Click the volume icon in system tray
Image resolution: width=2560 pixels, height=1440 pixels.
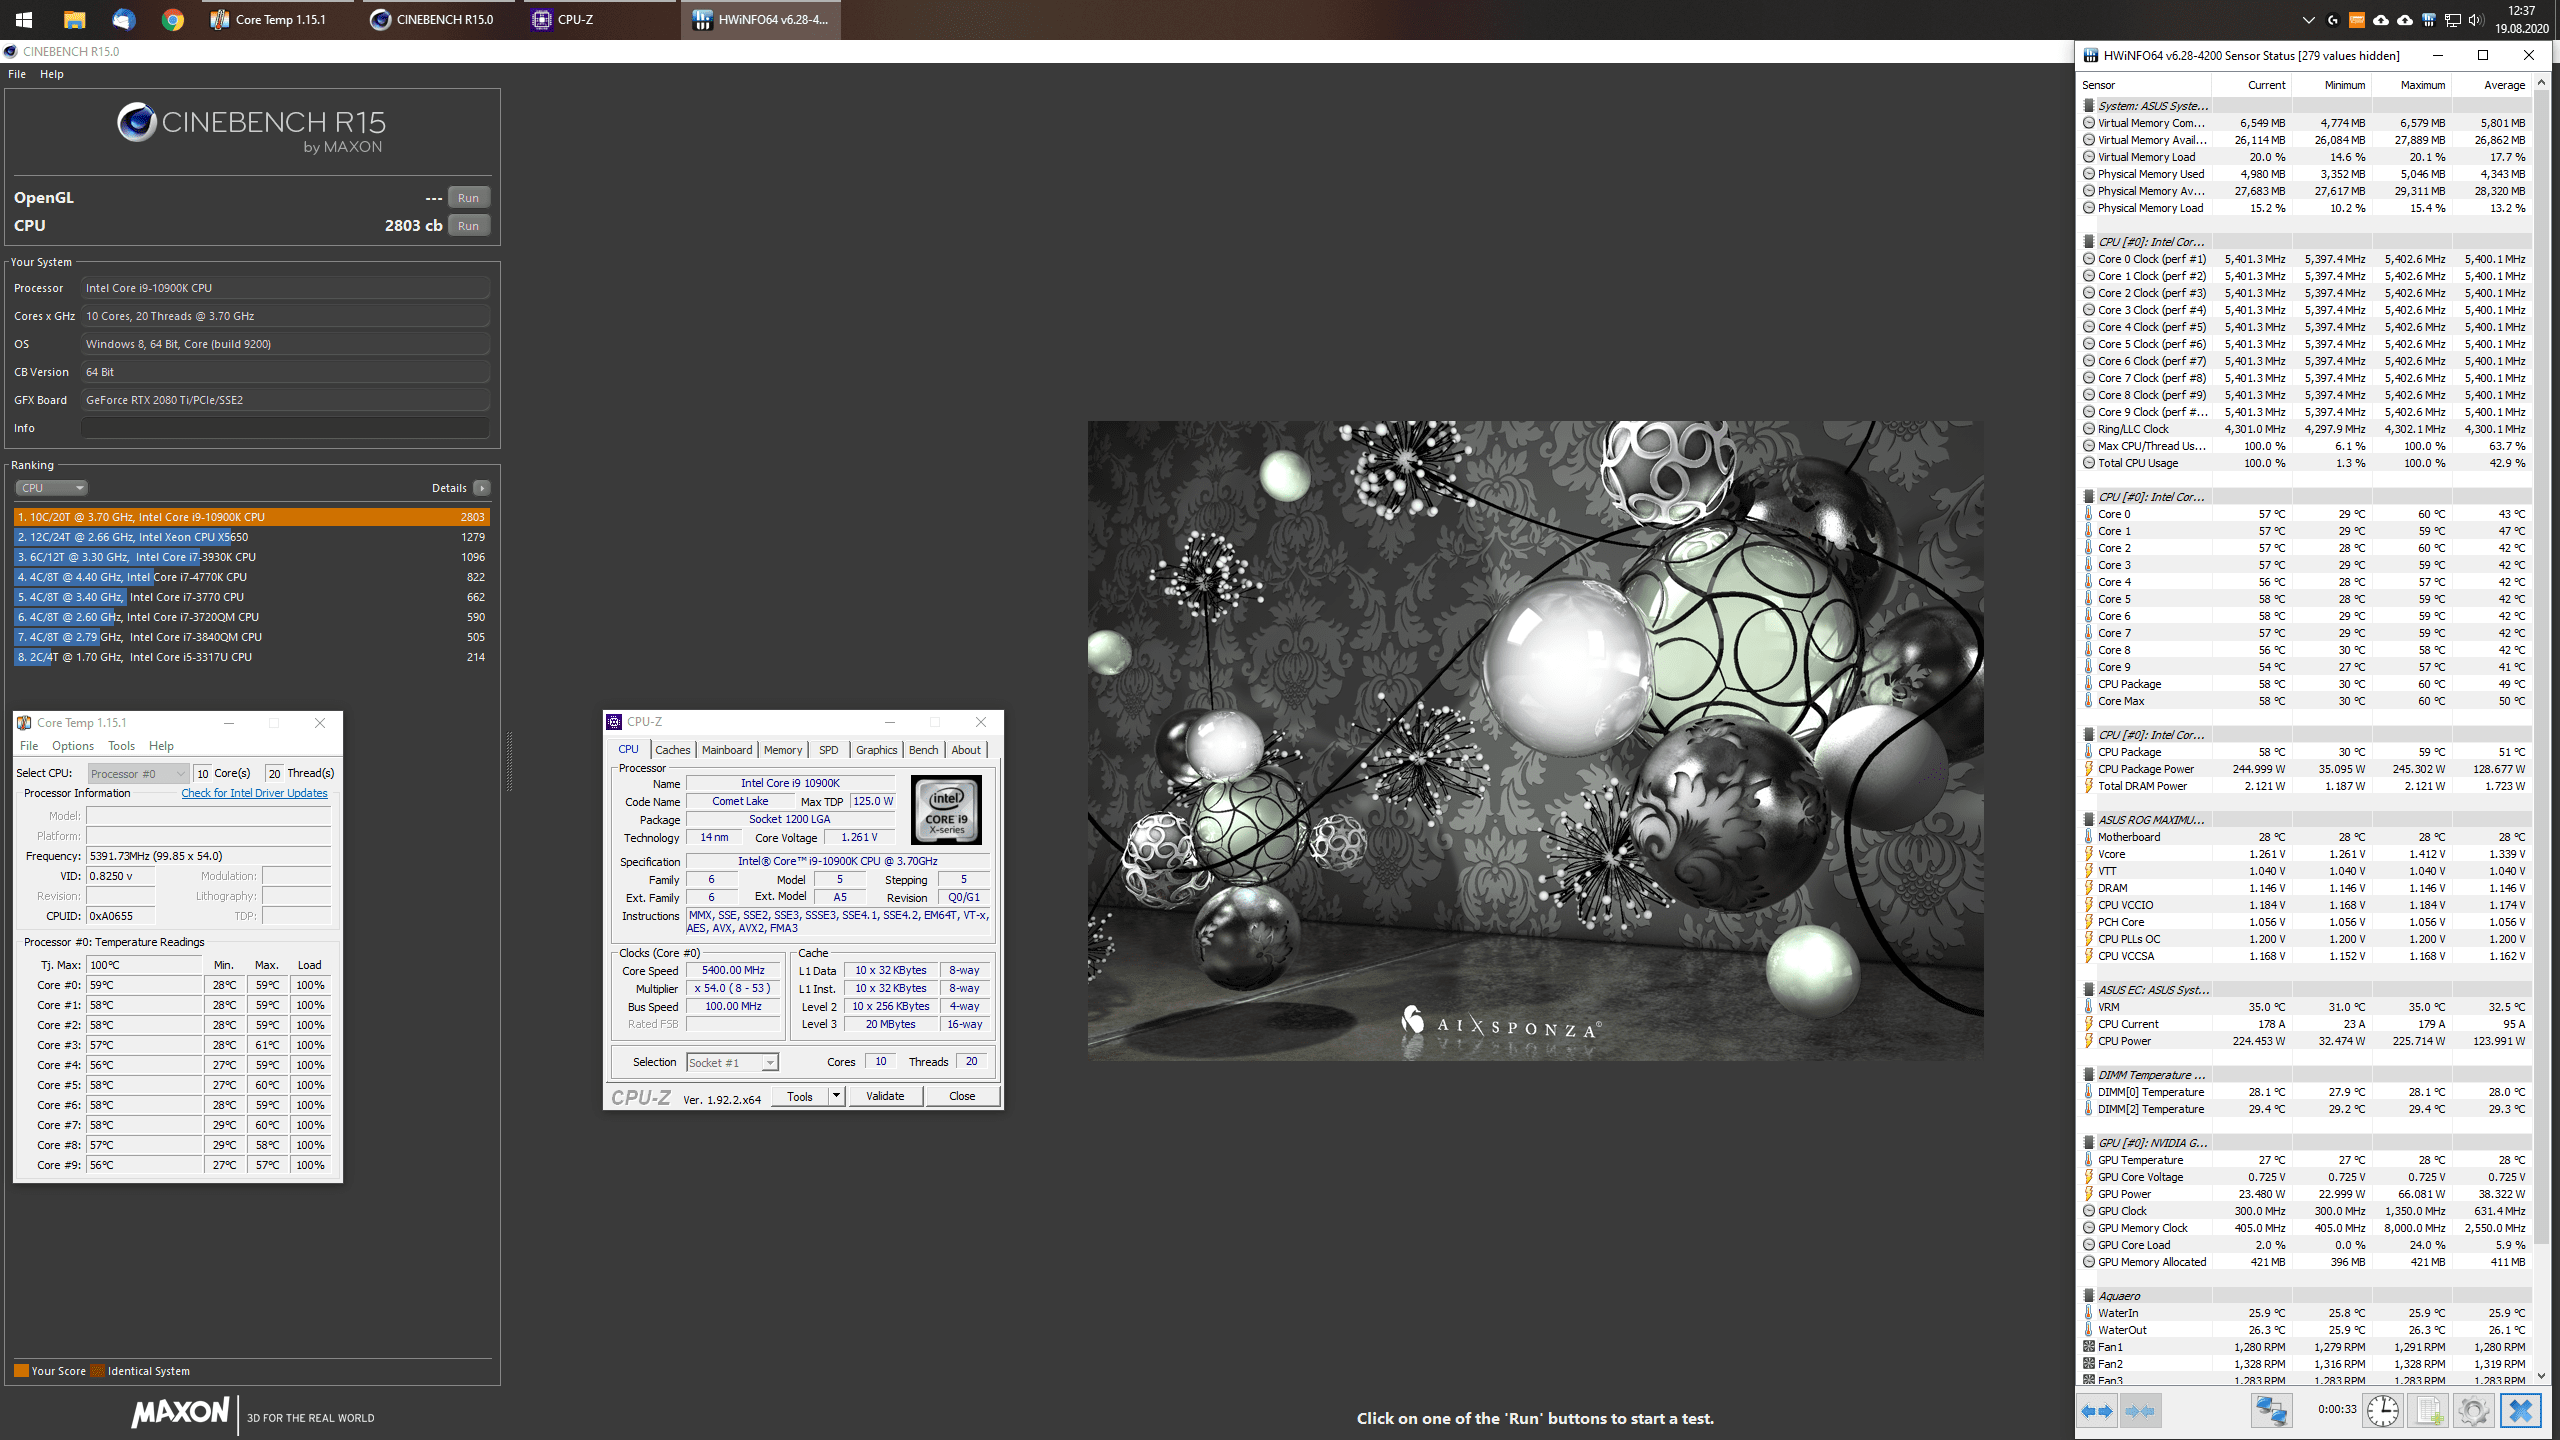coord(2475,19)
